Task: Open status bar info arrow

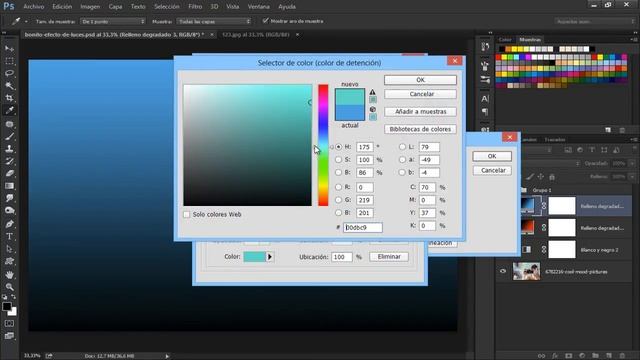Action: (167, 356)
